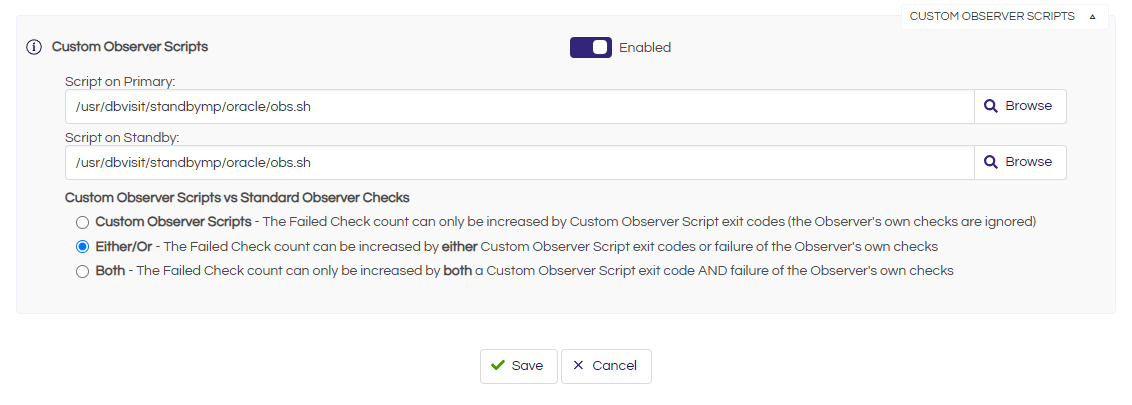Browse for the Script on Primary
1132x405 pixels.
(1020, 106)
